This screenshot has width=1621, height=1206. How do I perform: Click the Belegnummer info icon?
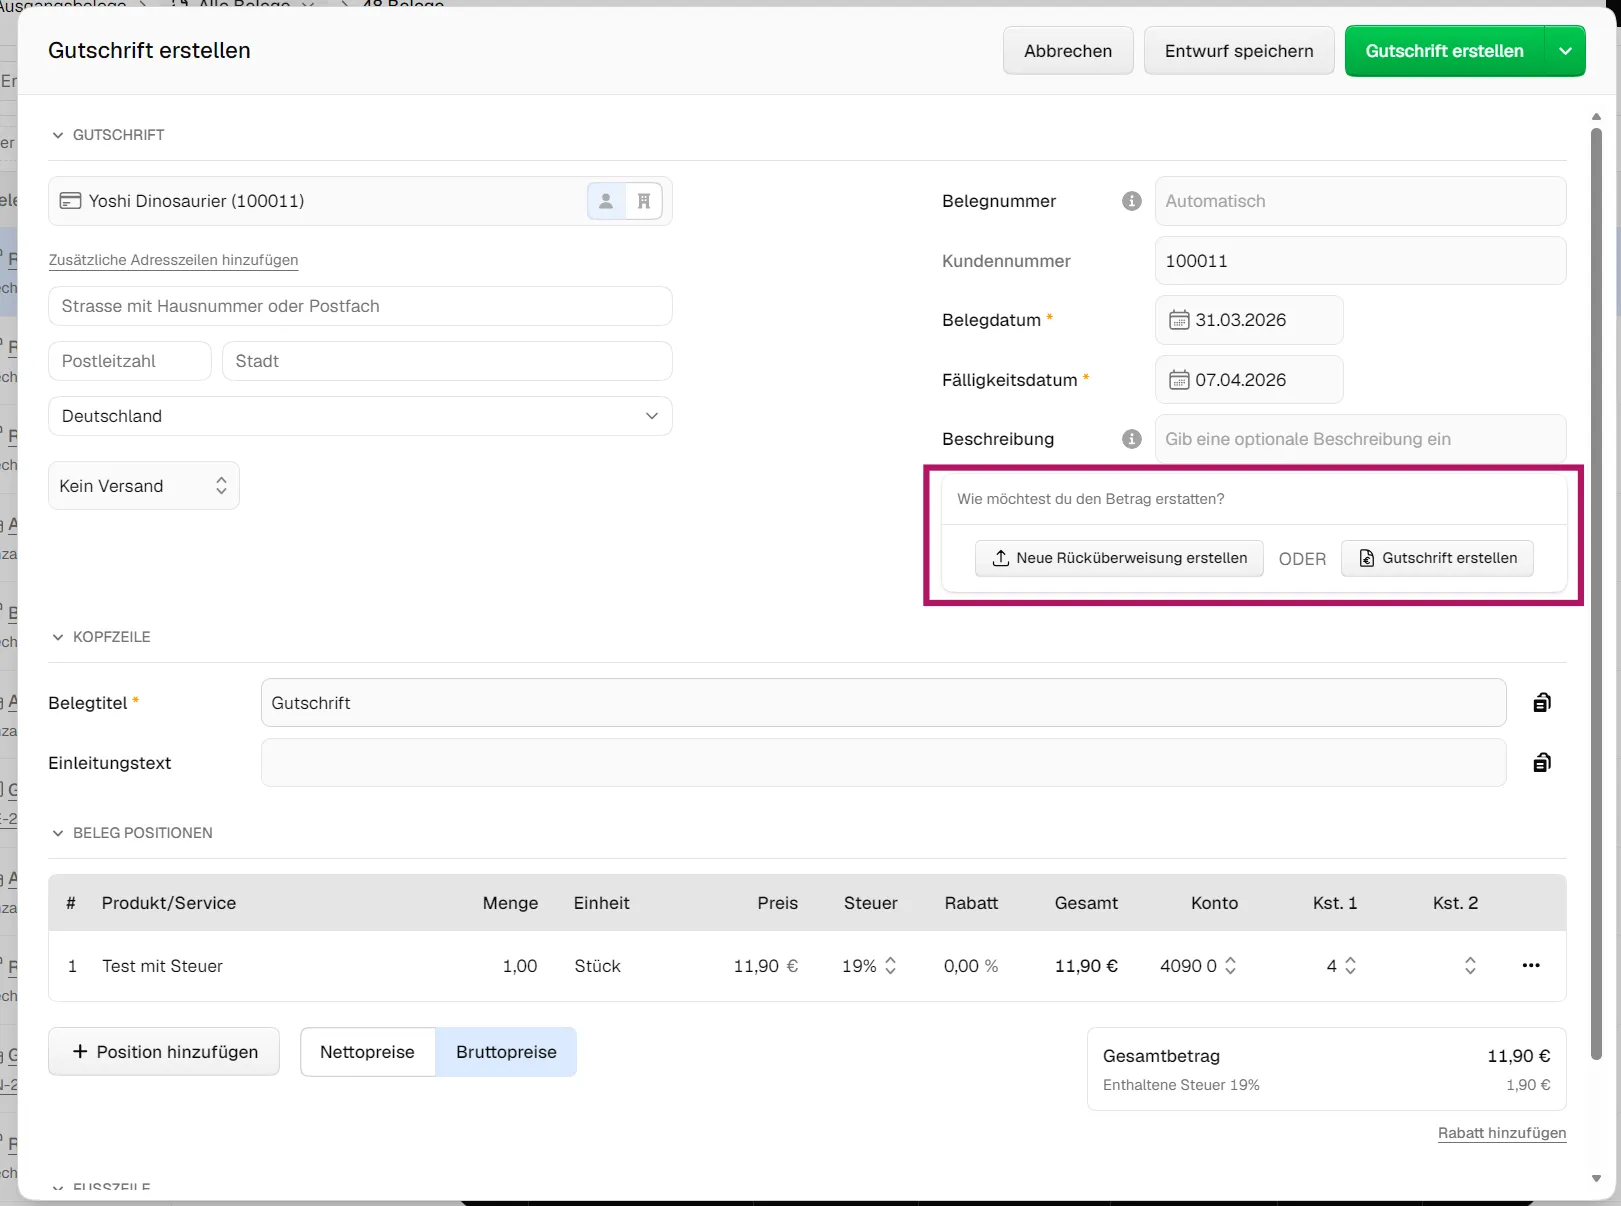(x=1131, y=201)
